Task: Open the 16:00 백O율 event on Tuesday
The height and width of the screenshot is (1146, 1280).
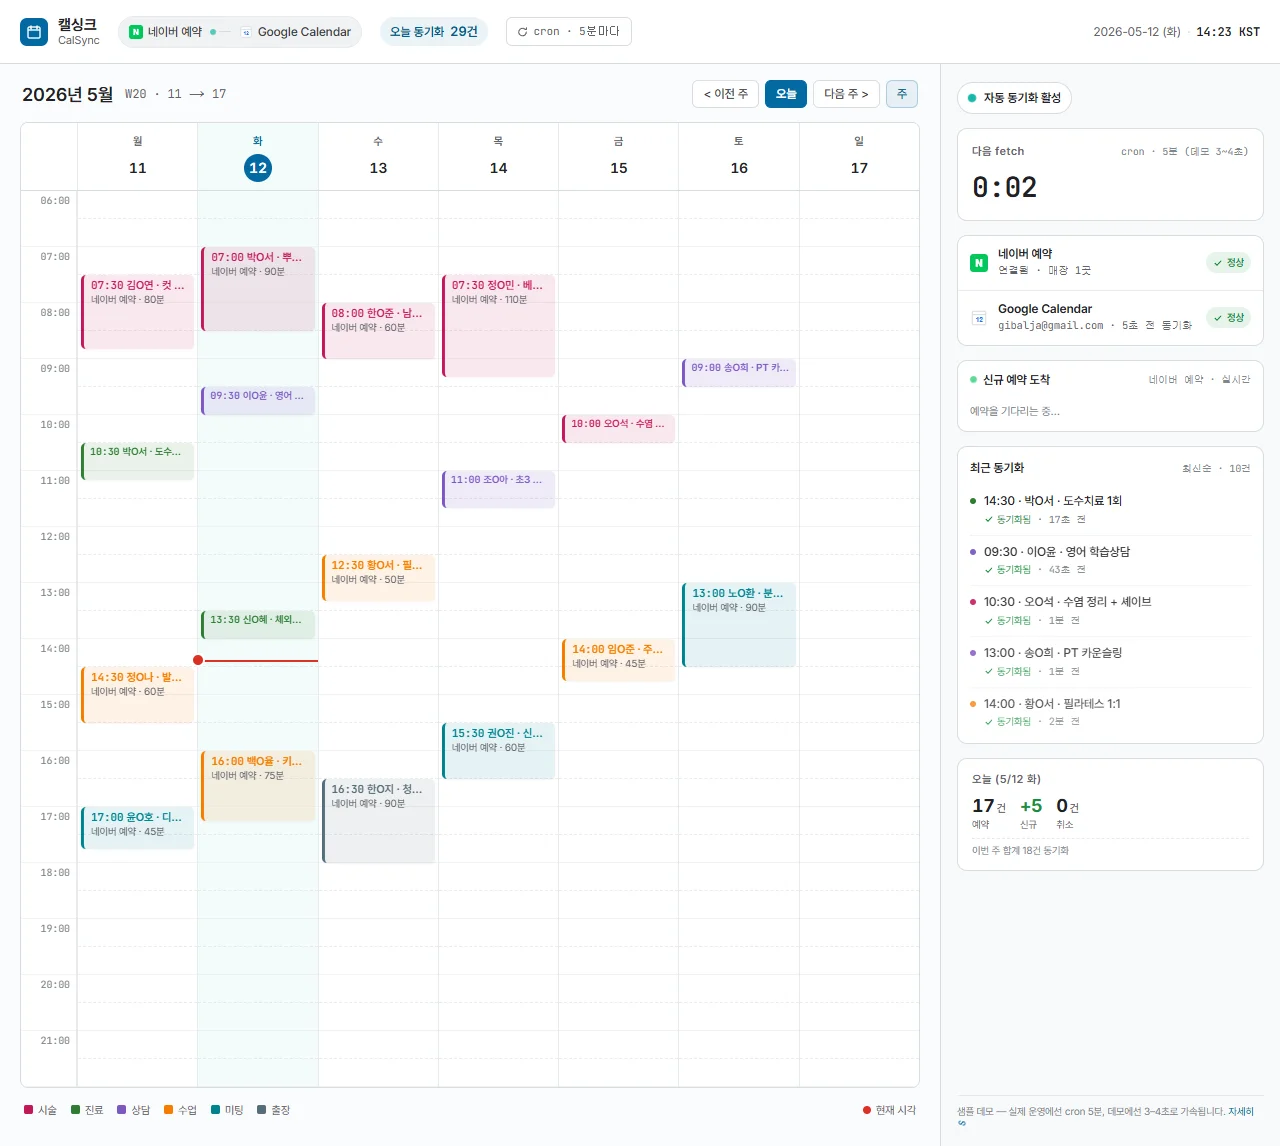Action: coord(258,786)
